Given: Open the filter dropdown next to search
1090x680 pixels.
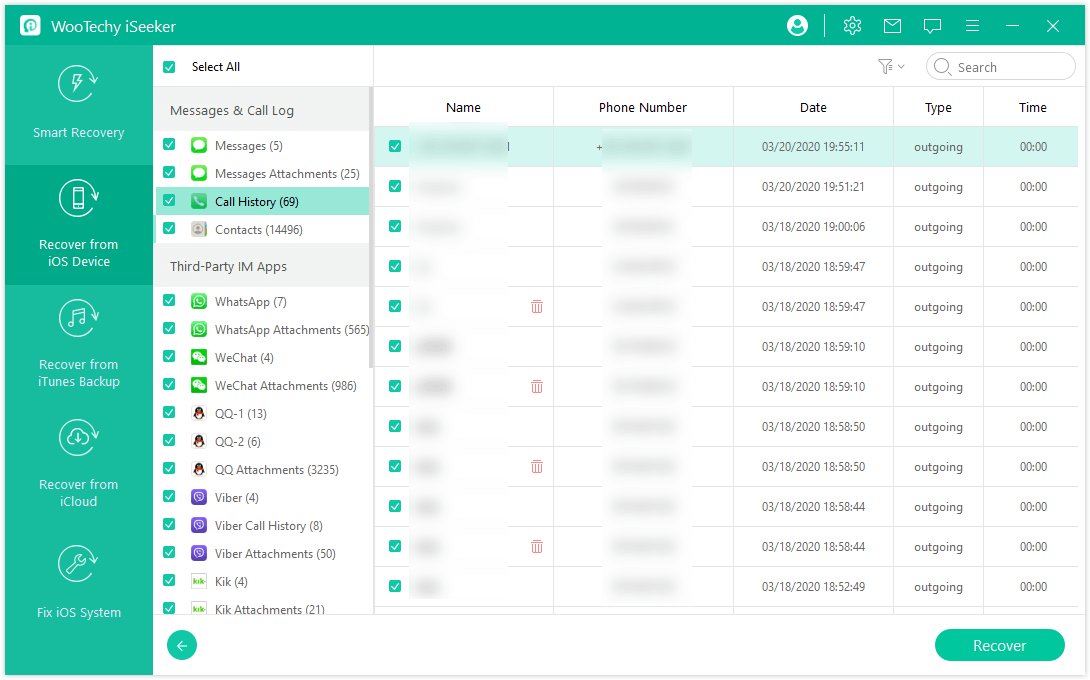Looking at the screenshot, I should tap(890, 67).
